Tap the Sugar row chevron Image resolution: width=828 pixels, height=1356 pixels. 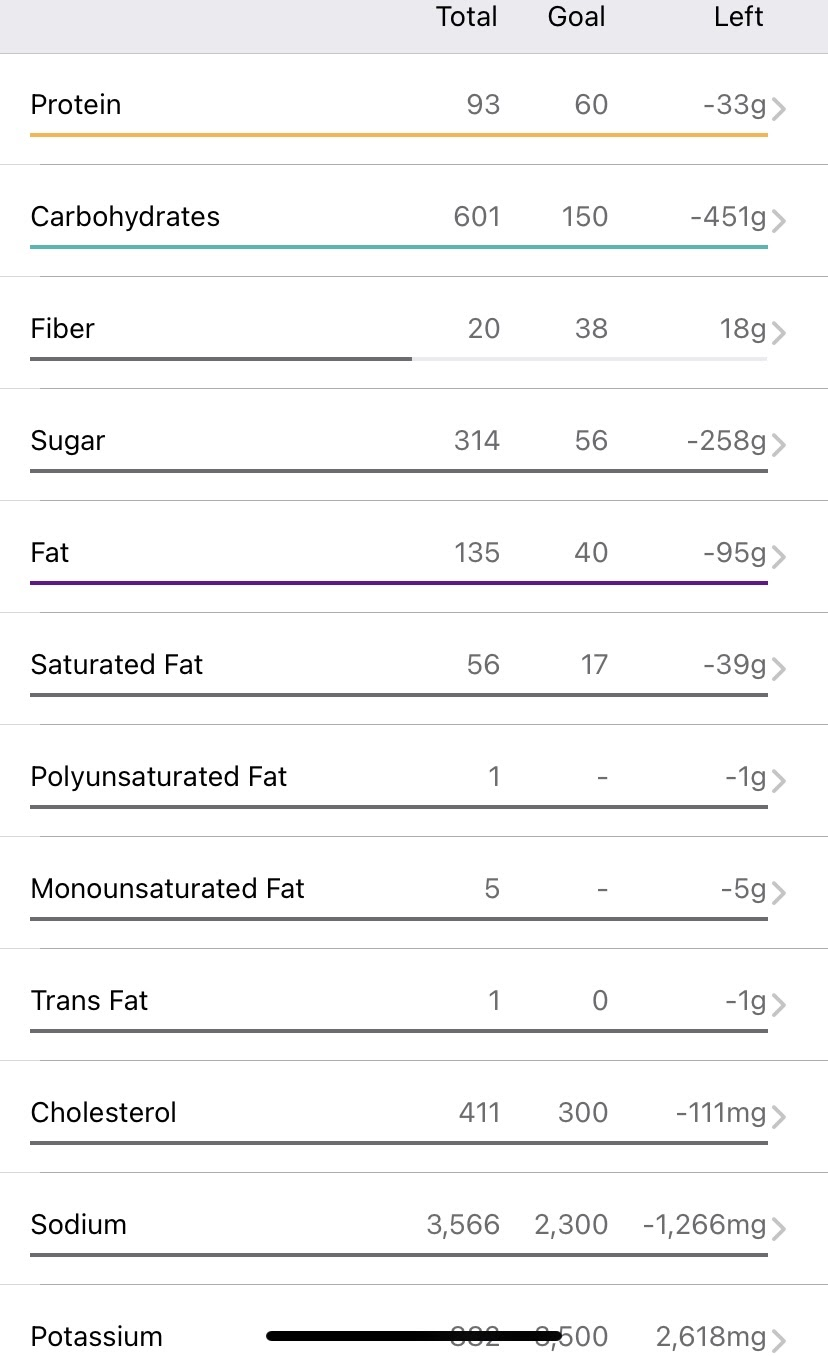(779, 445)
